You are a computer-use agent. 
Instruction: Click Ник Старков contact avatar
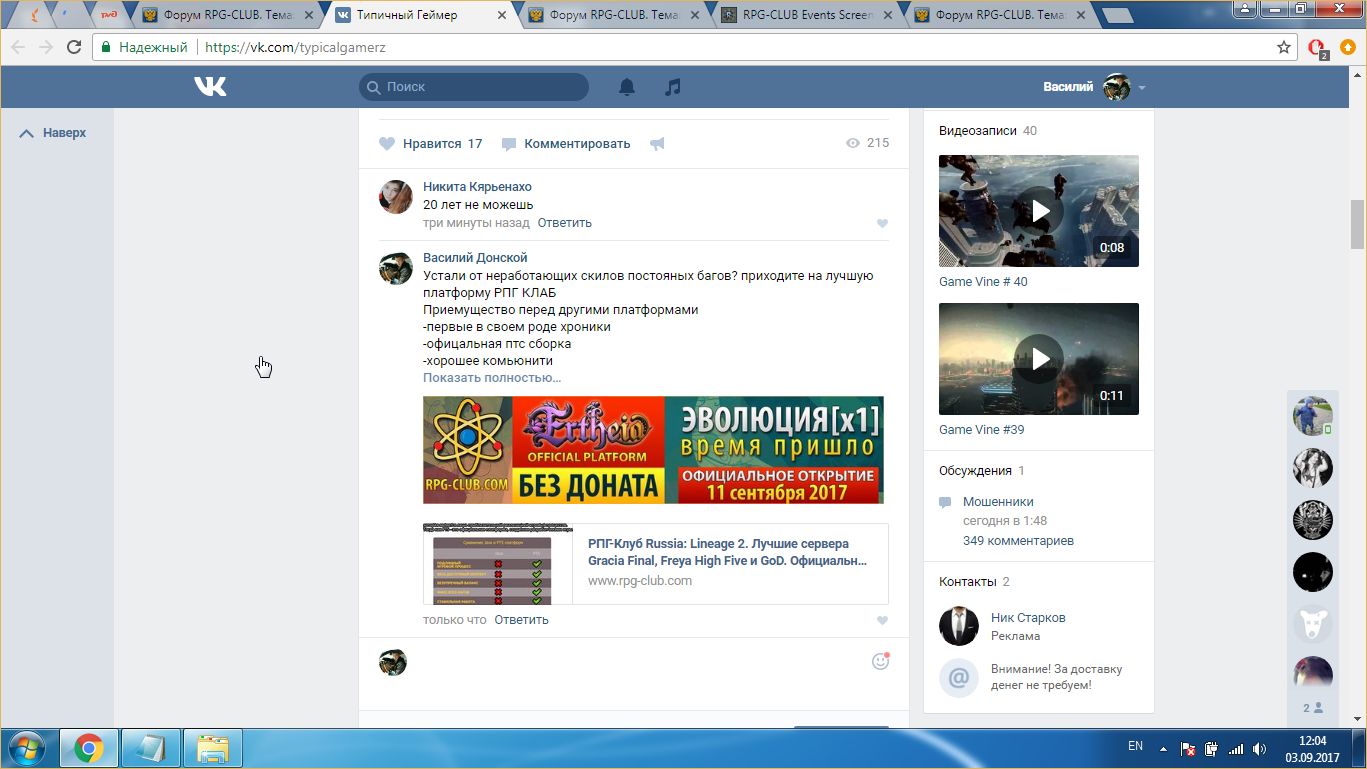pyautogui.click(x=959, y=626)
